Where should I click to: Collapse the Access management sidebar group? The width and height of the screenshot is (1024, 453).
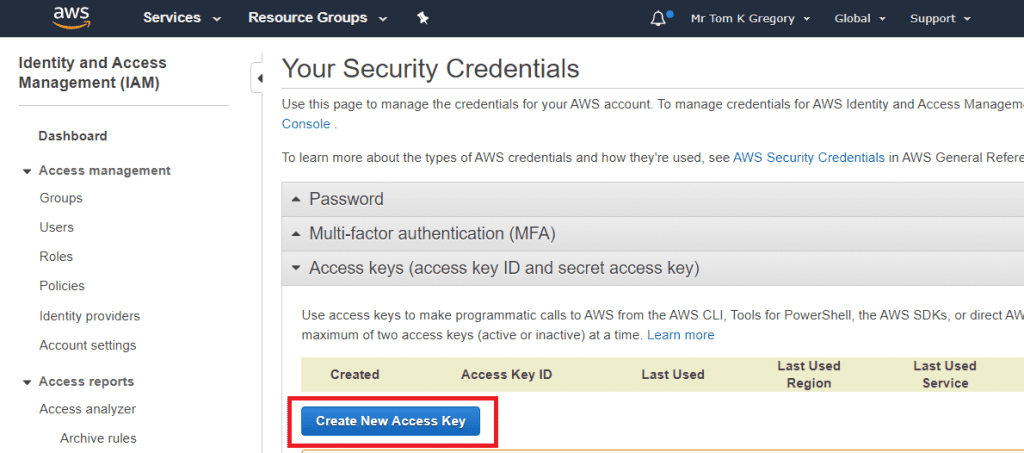click(27, 171)
